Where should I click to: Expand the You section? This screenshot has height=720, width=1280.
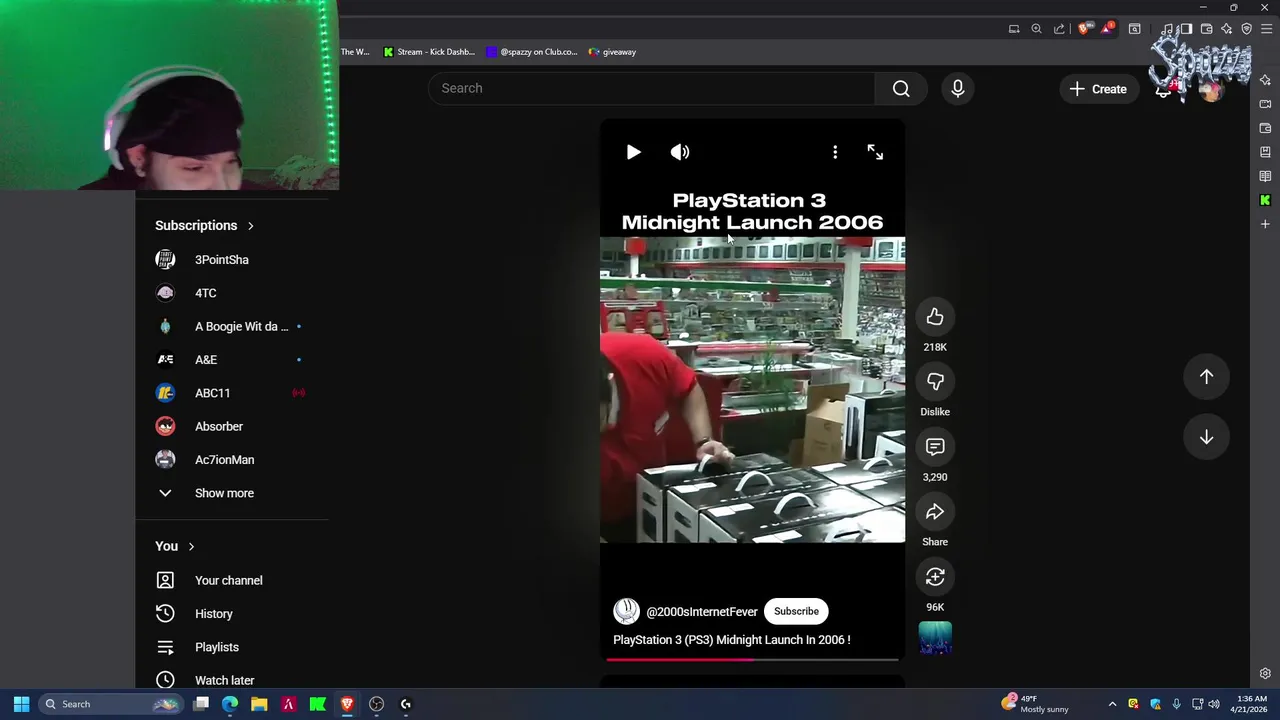tap(175, 546)
